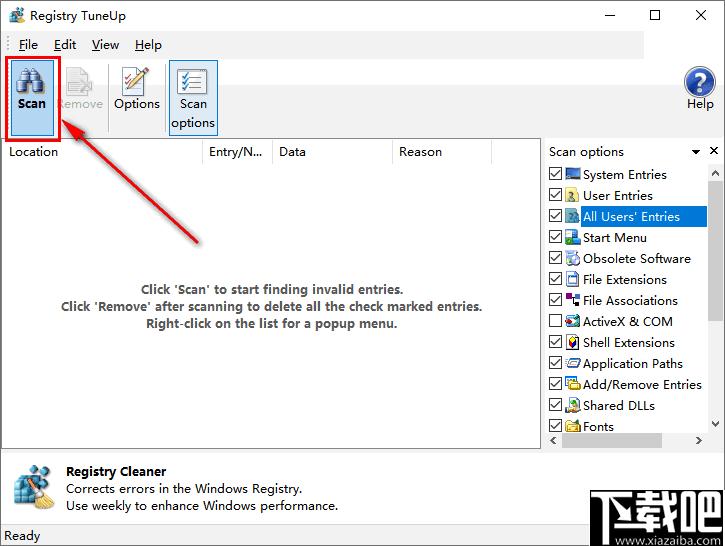This screenshot has width=725, height=546.
Task: Uncheck the Fonts checkbox
Action: (555, 425)
